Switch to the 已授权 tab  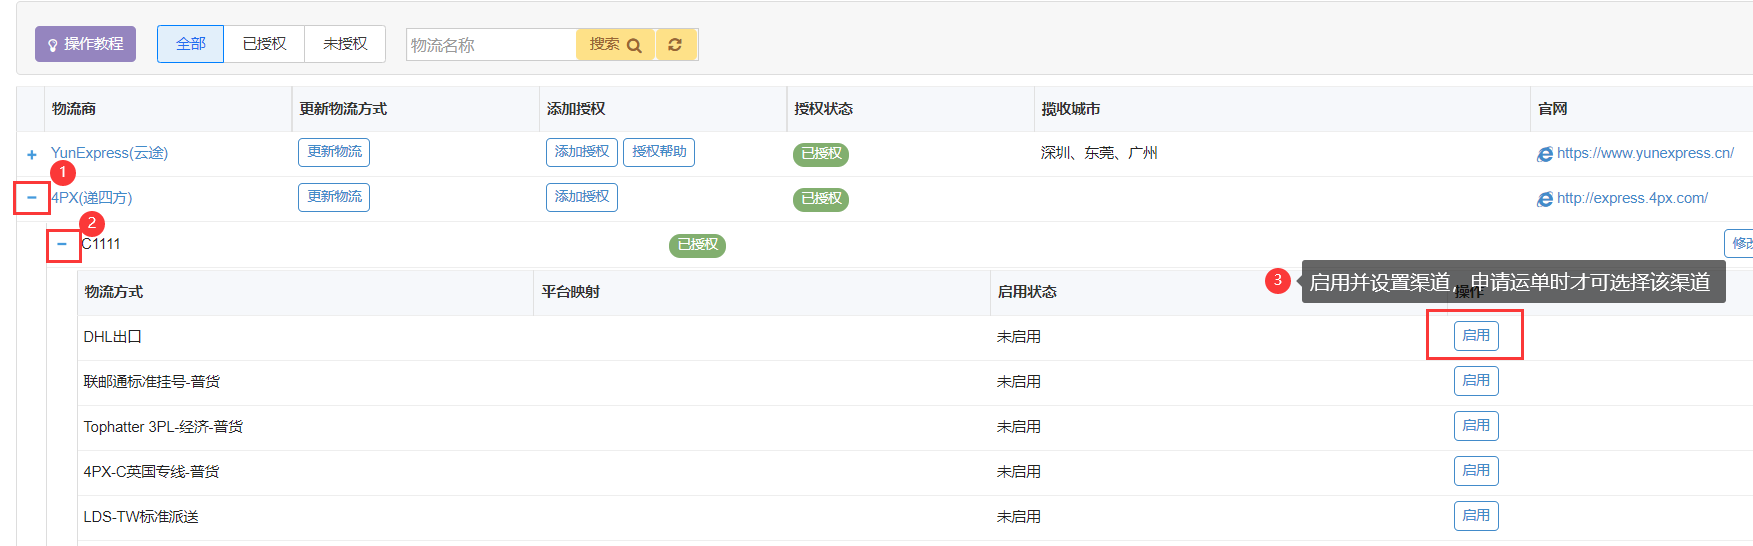tap(264, 44)
